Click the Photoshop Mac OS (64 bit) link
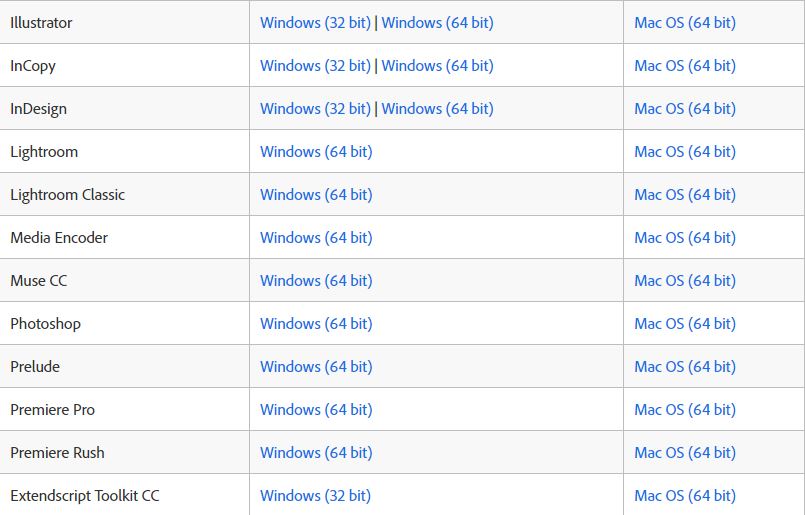805x515 pixels. coord(685,324)
